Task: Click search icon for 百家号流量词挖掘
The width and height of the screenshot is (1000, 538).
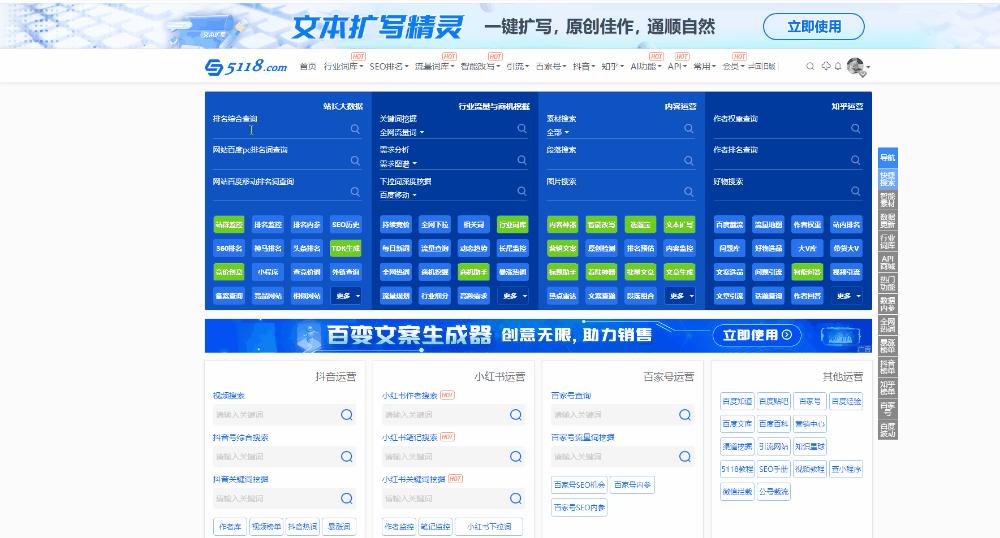Action: [x=685, y=456]
